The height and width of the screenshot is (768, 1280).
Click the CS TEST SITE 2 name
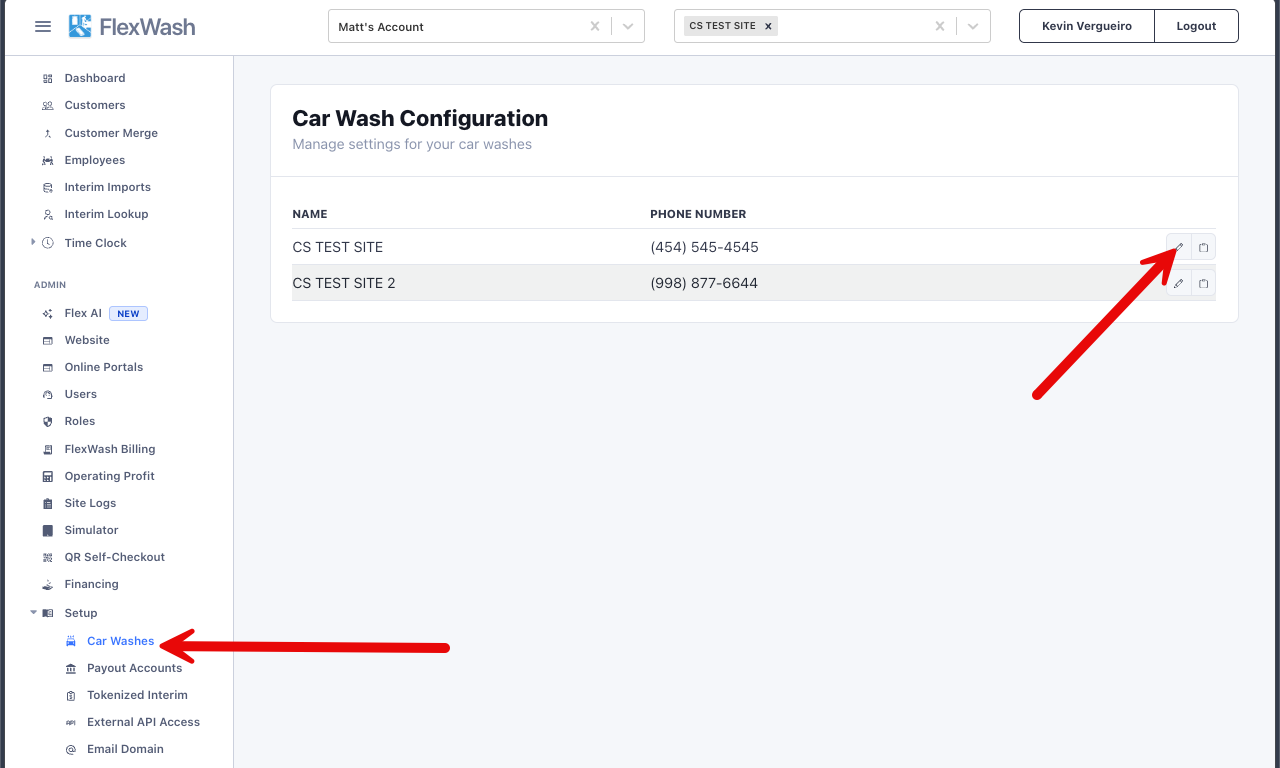point(344,283)
